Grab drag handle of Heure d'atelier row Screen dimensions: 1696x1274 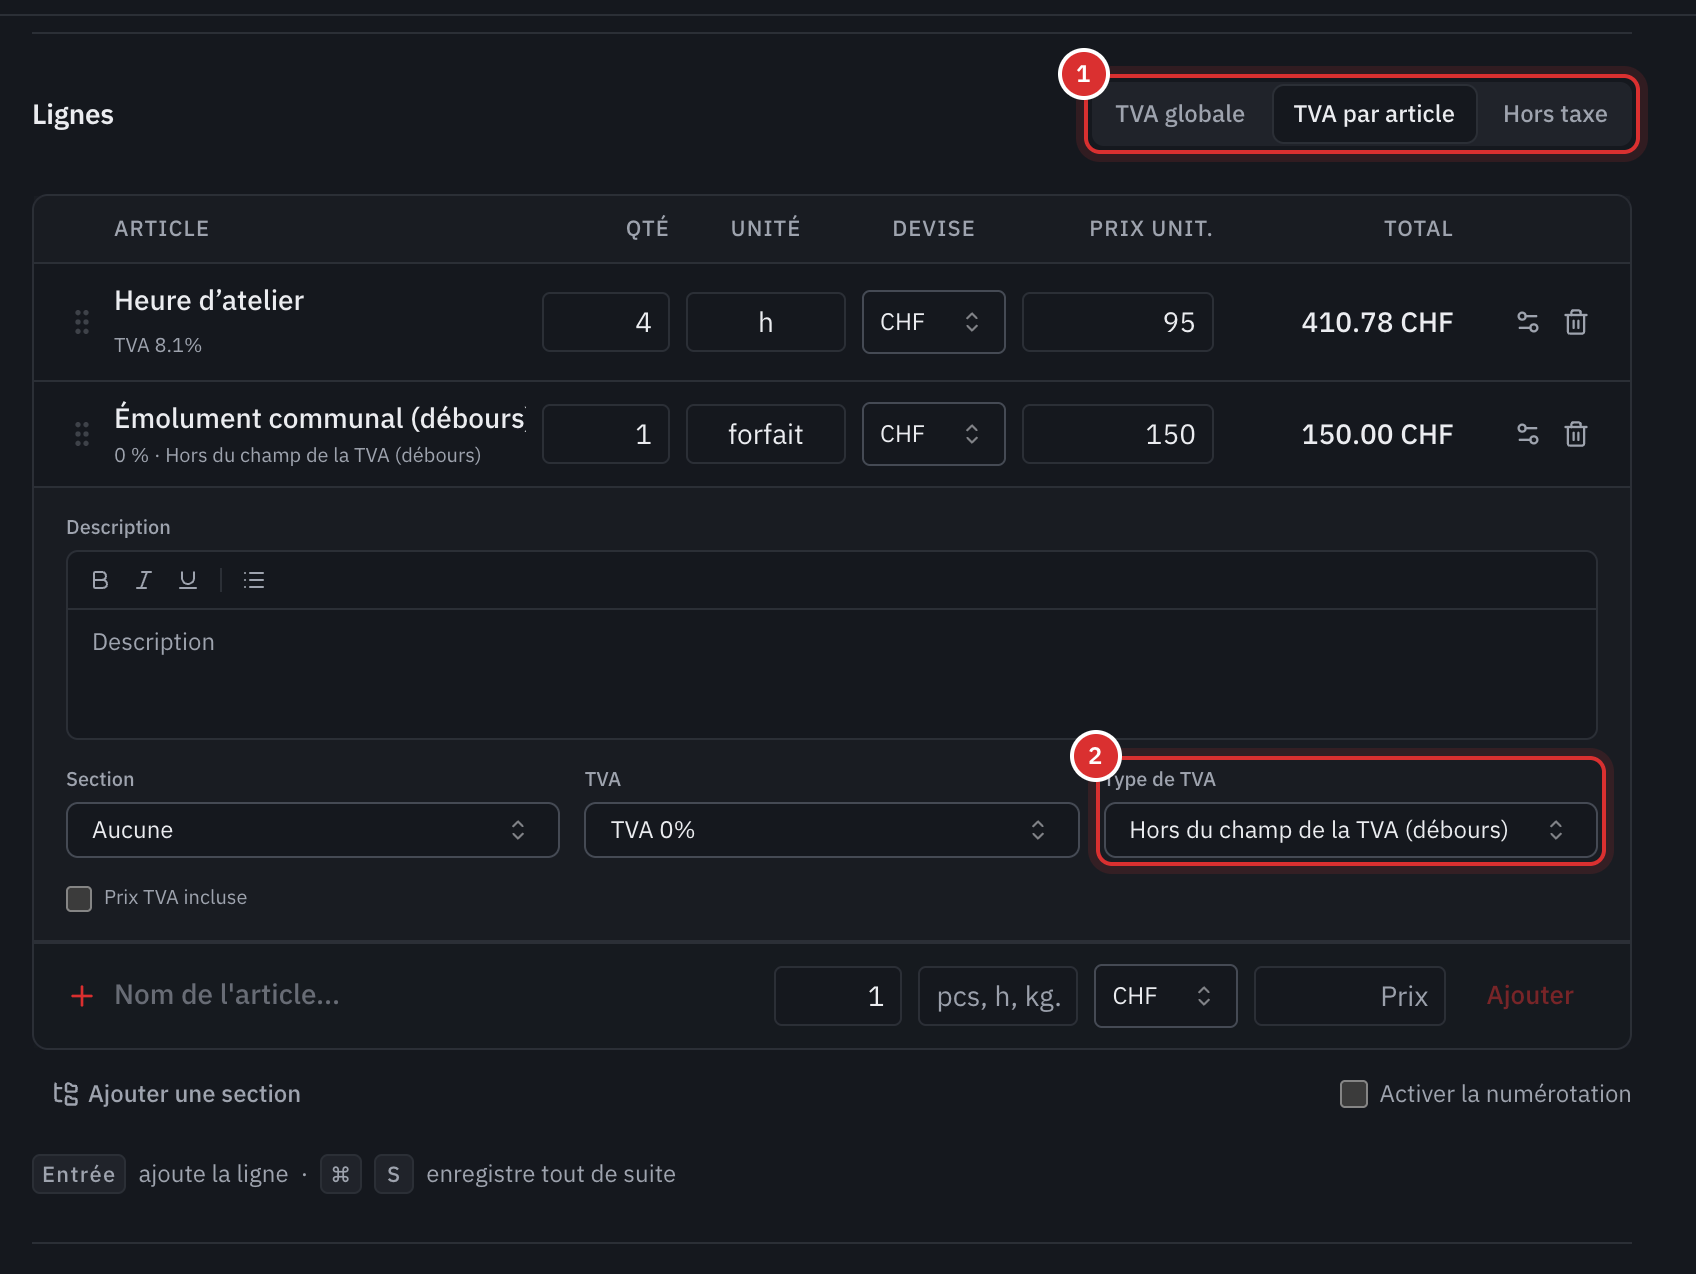[82, 322]
